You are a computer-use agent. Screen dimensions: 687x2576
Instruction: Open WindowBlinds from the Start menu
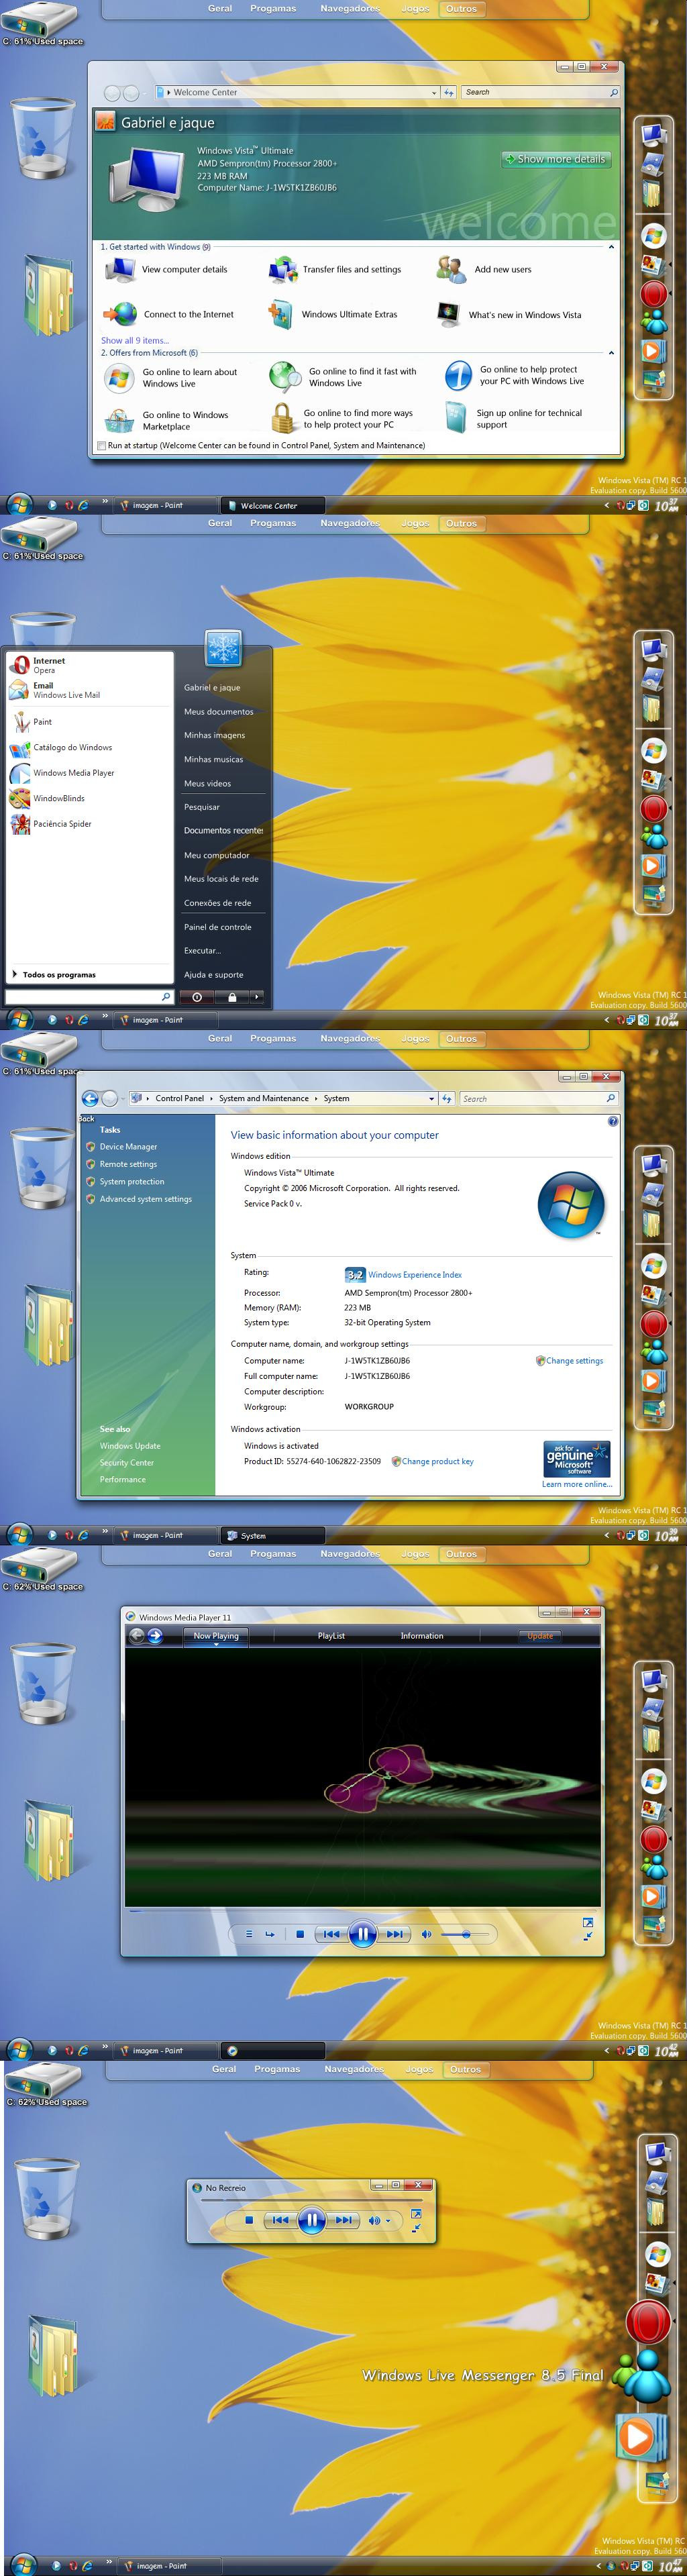coord(58,798)
